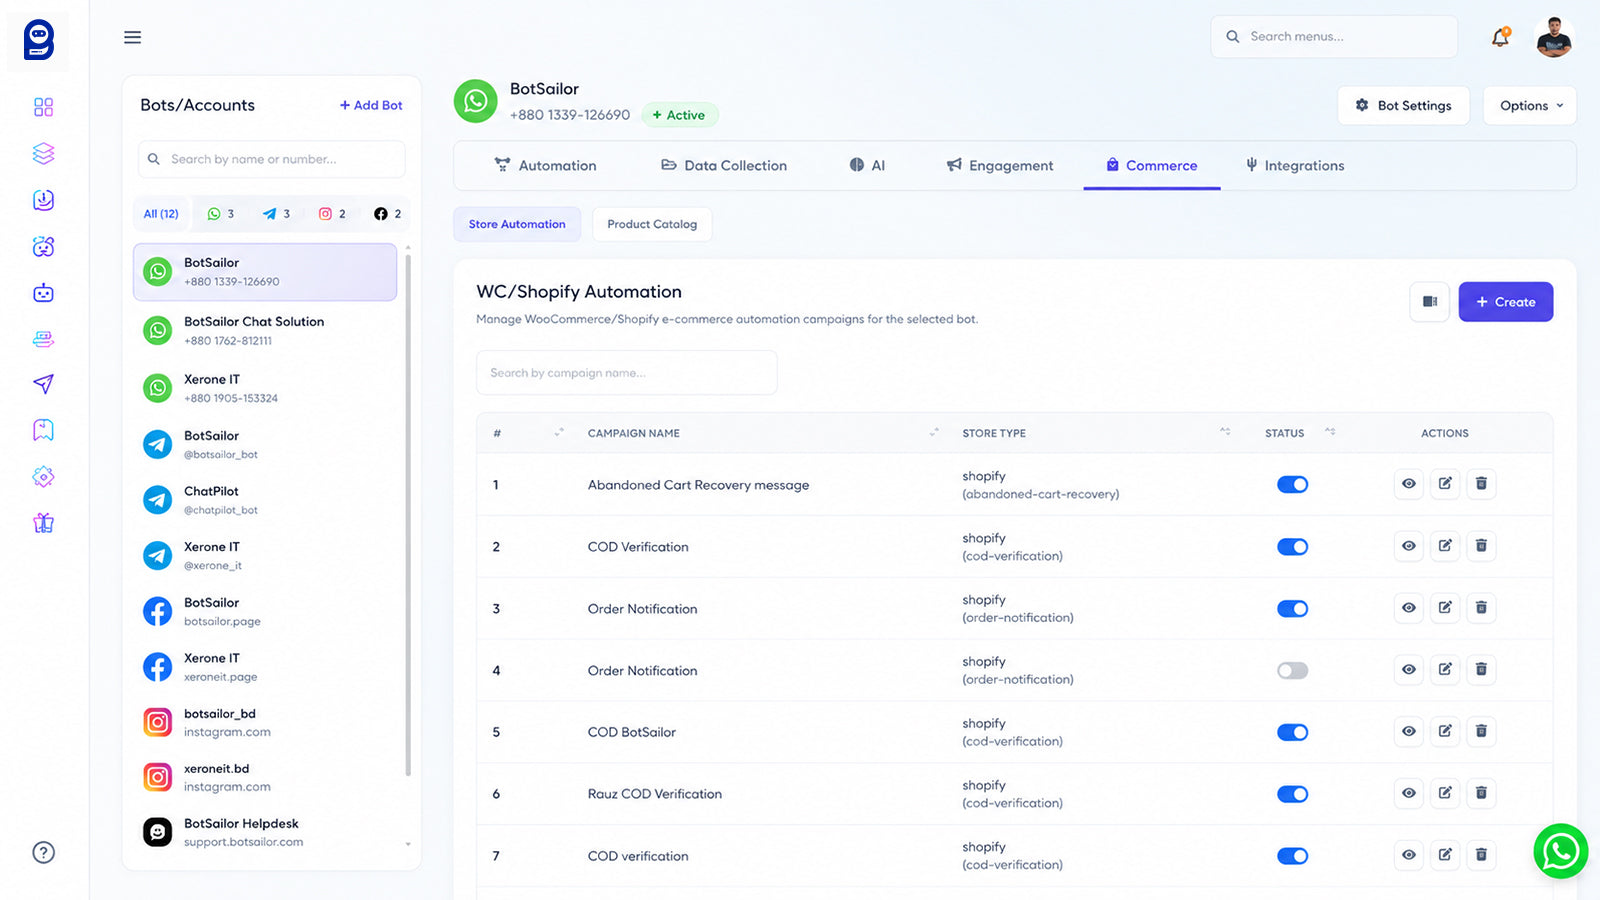Click the Search menus field
This screenshot has height=900, width=1600.
click(x=1334, y=37)
